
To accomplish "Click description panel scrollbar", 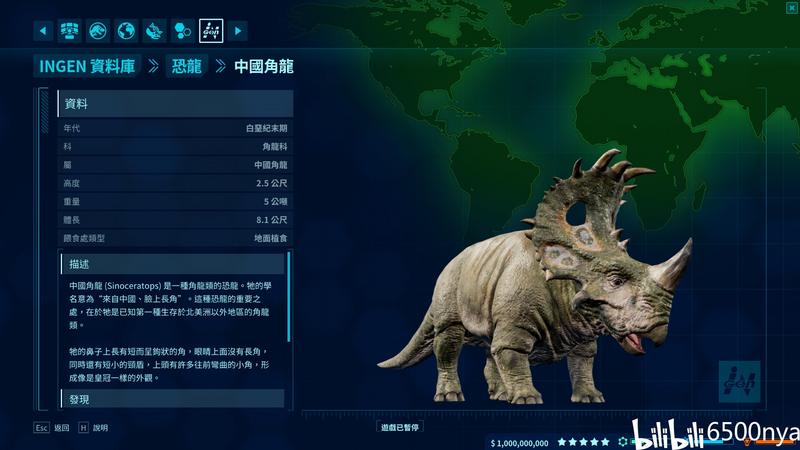I will pyautogui.click(x=289, y=296).
